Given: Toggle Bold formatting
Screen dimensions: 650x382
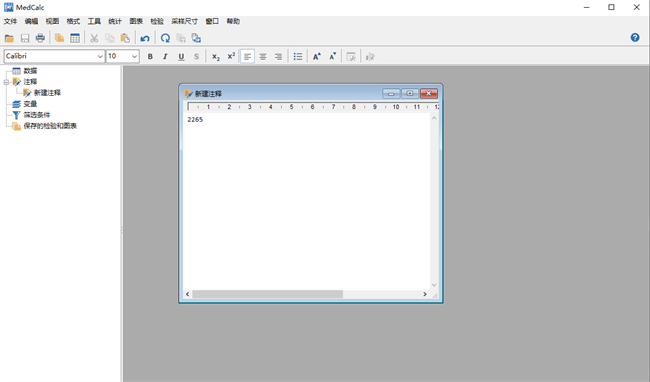Looking at the screenshot, I should 150,56.
